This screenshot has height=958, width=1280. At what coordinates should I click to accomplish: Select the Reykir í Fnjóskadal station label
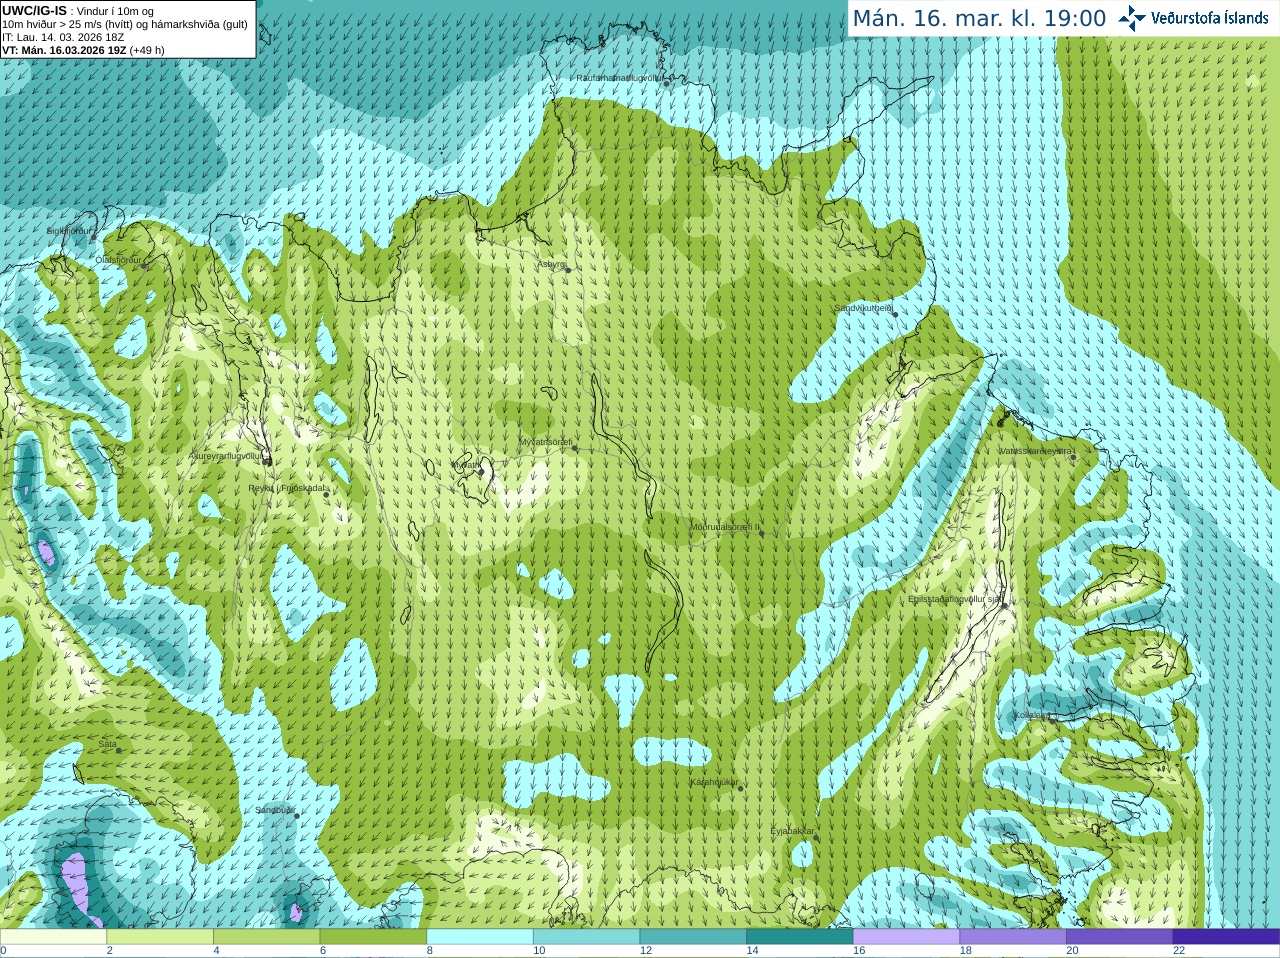tap(288, 489)
